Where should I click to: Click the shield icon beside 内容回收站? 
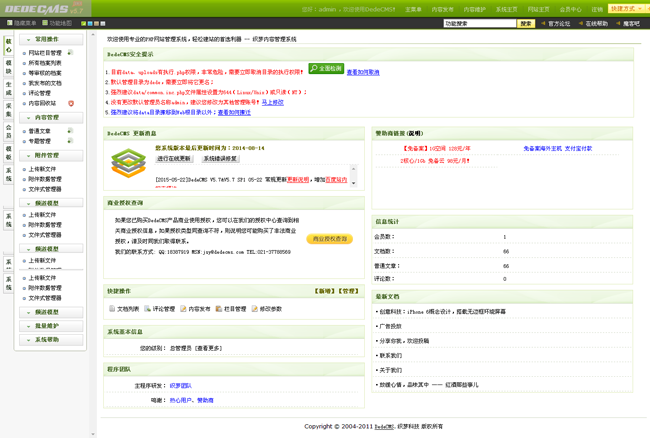[71, 103]
